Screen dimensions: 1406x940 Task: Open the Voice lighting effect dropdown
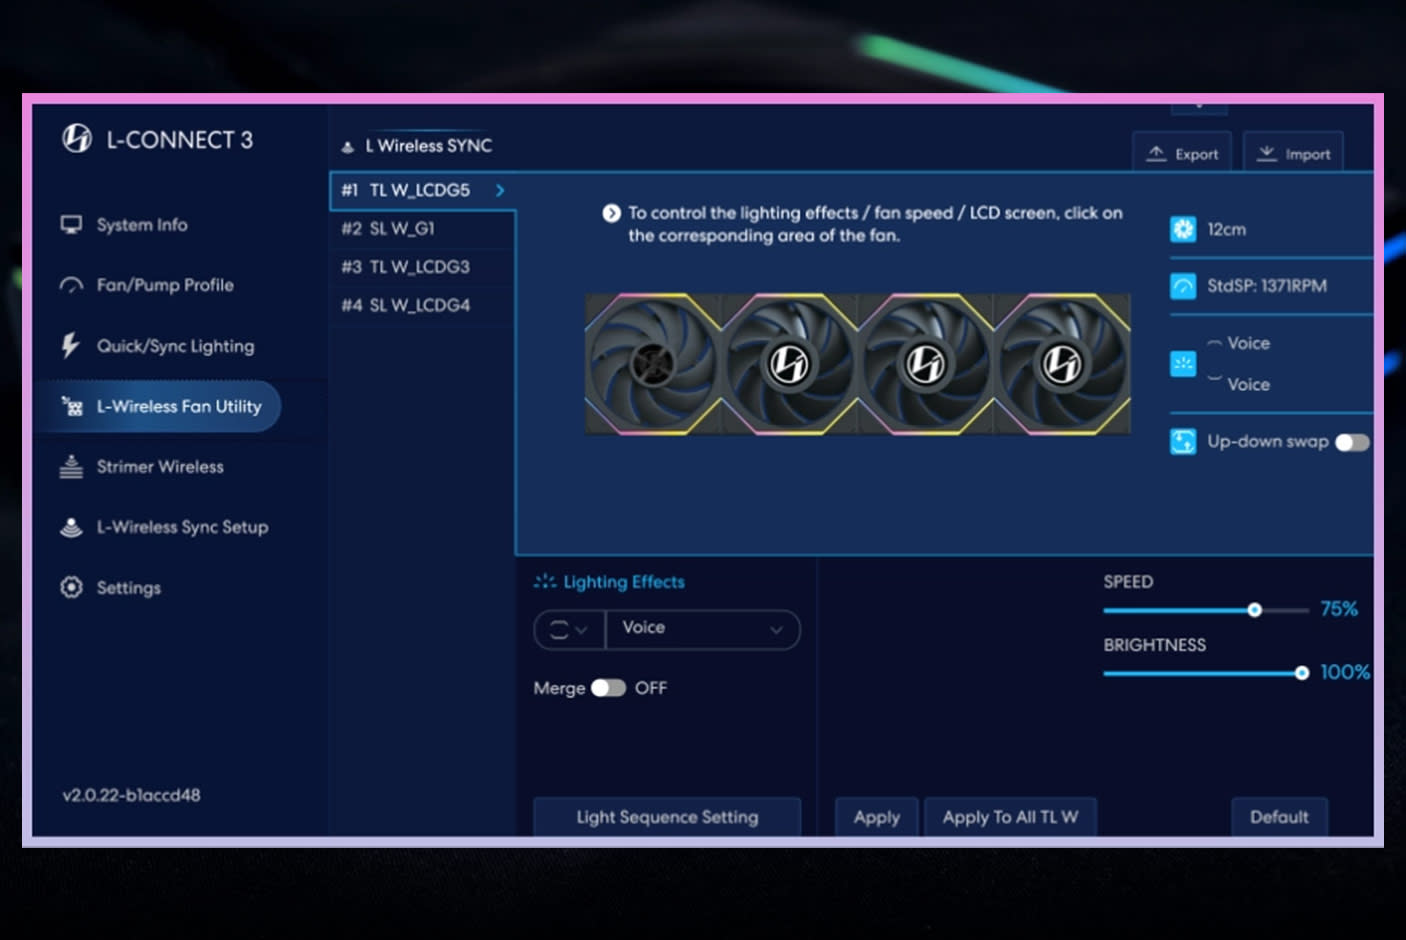pos(702,629)
